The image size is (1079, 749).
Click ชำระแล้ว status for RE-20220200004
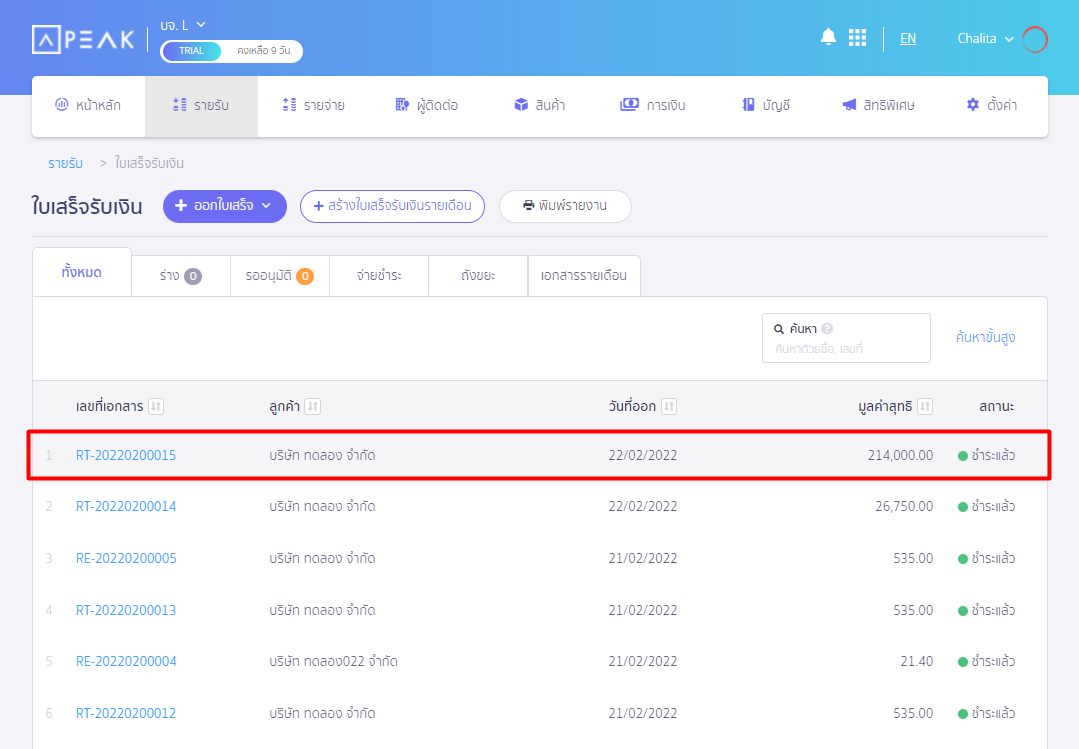click(x=987, y=661)
